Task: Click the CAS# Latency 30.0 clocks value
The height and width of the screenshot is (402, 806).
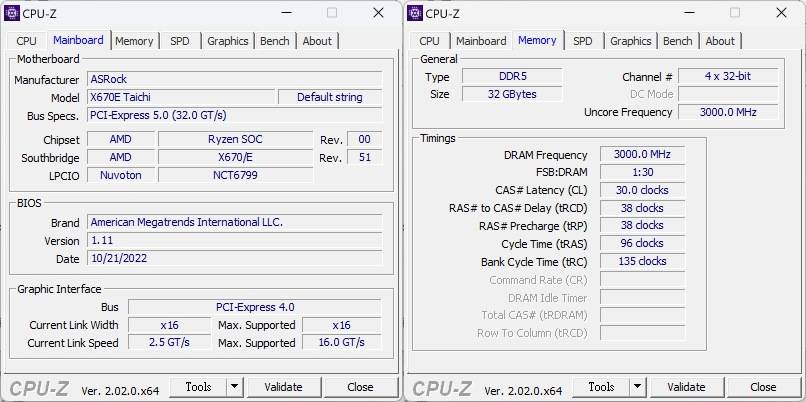Action: click(642, 191)
